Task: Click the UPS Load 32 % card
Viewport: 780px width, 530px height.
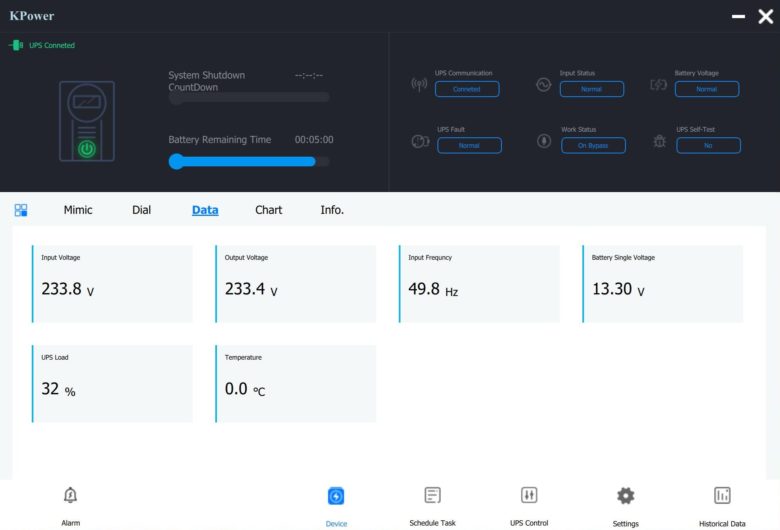Action: 112,384
